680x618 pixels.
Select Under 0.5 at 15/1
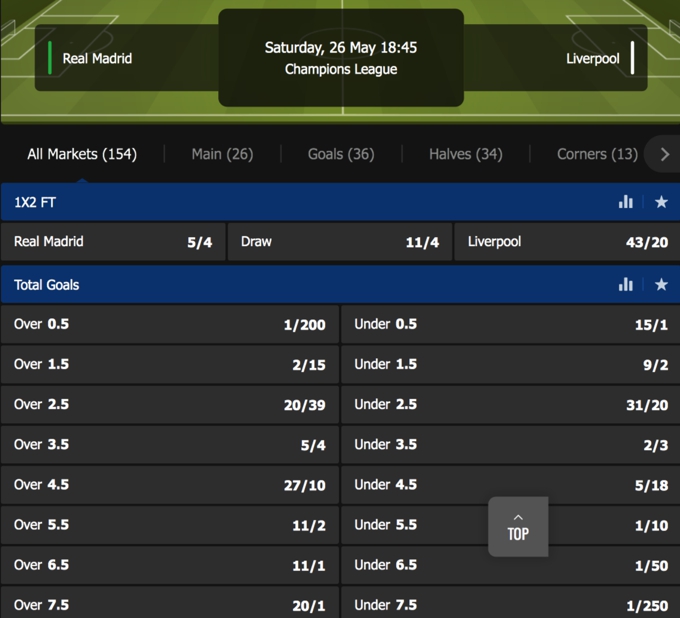coord(510,324)
